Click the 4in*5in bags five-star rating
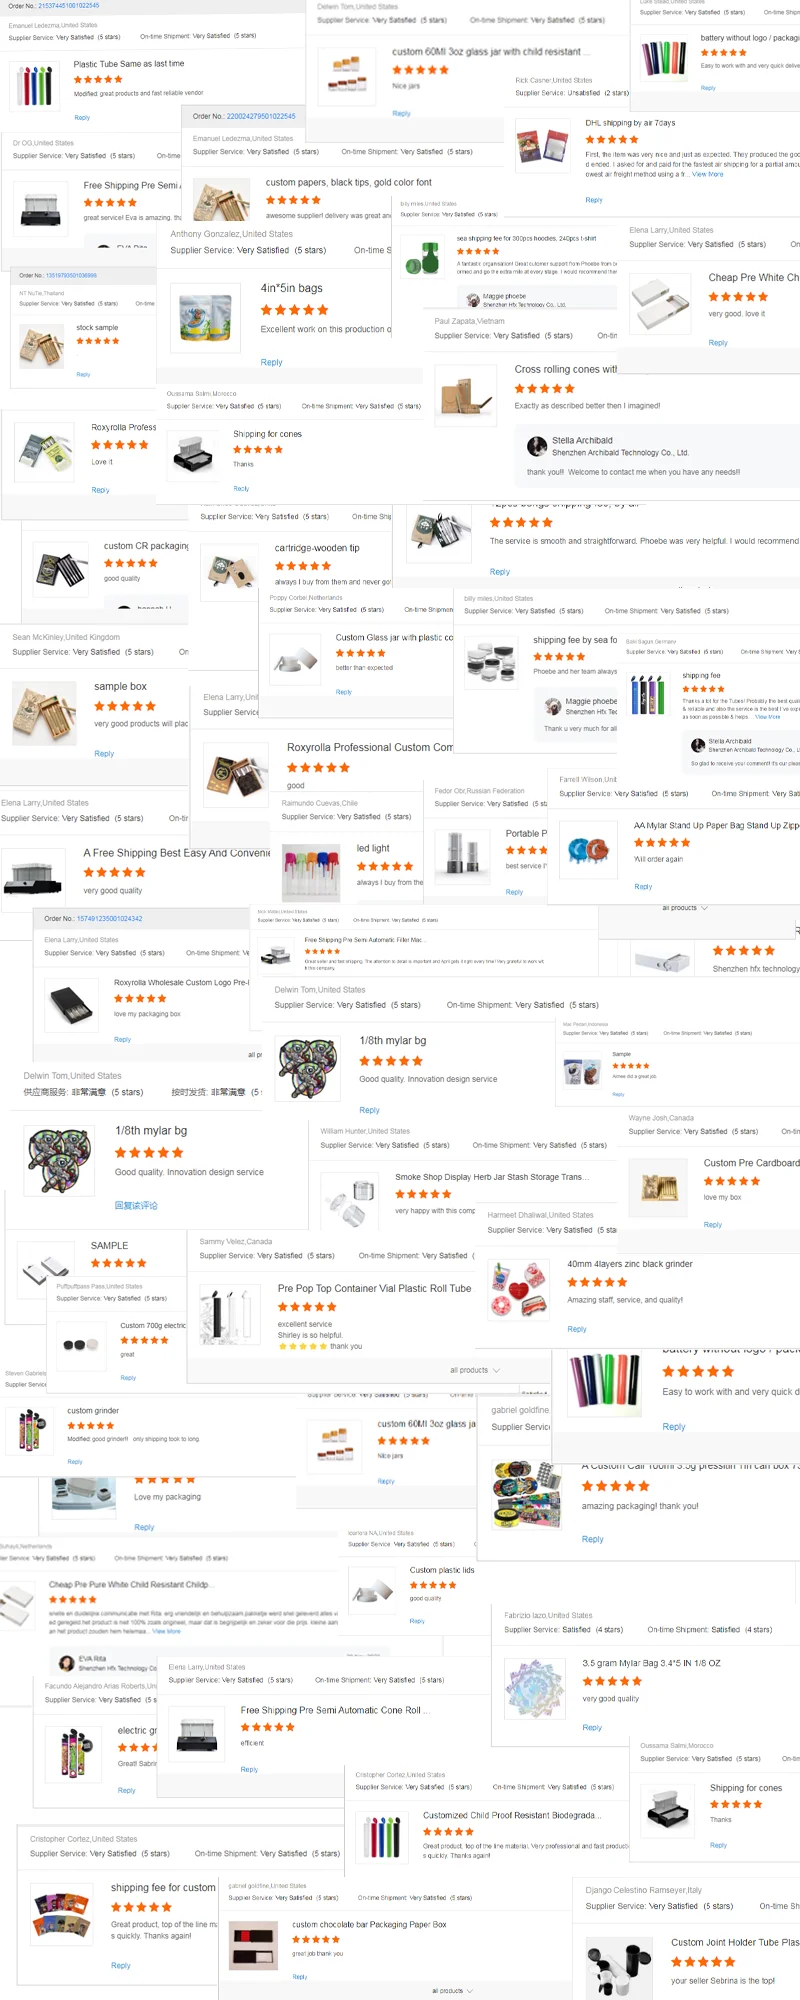The height and width of the screenshot is (2000, 800). pos(294,310)
